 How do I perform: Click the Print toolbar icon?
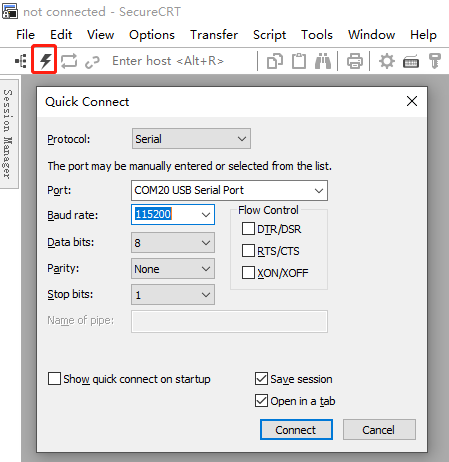[x=355, y=61]
